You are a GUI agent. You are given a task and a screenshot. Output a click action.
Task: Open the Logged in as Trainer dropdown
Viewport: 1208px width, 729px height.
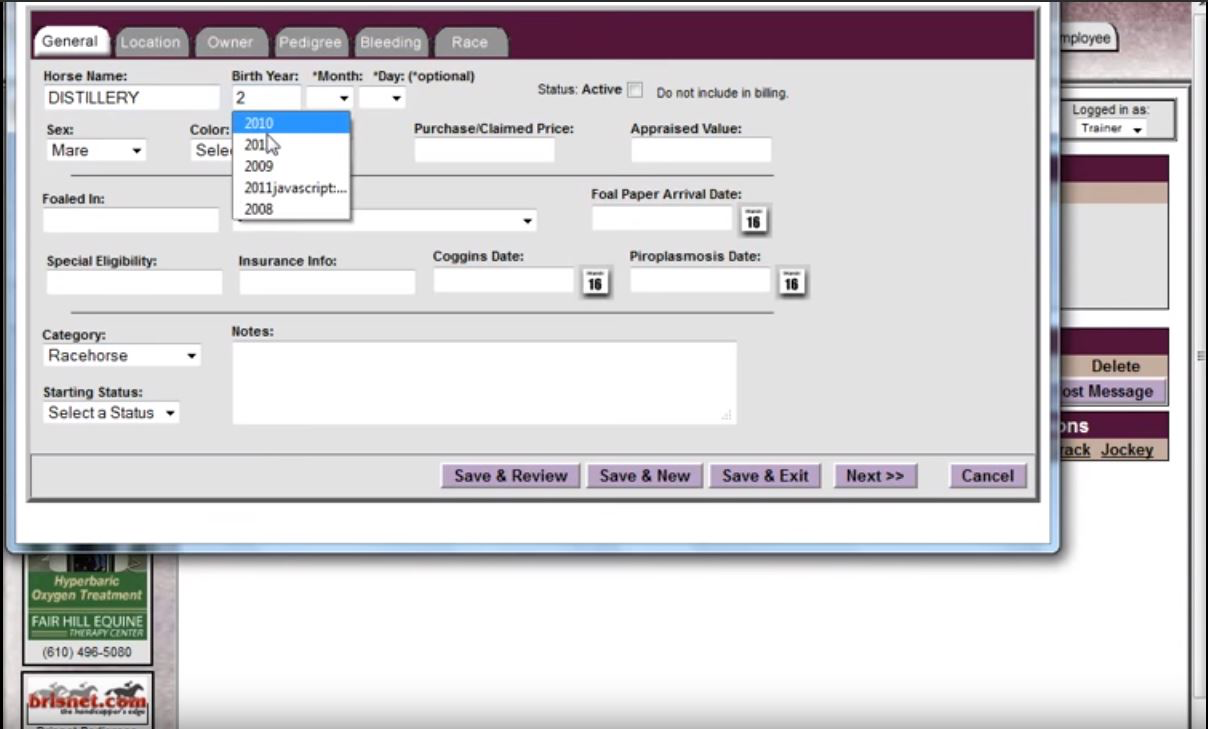[1110, 129]
